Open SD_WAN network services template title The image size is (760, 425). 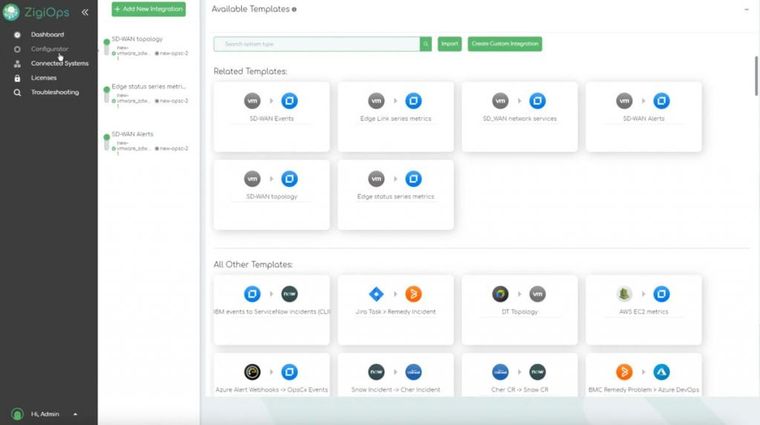pos(520,119)
